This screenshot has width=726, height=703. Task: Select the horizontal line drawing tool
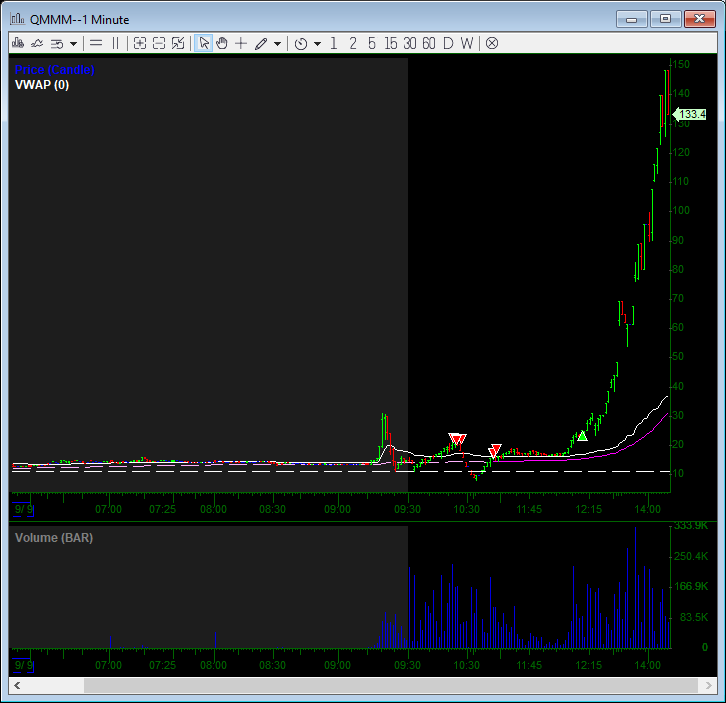pyautogui.click(x=96, y=44)
